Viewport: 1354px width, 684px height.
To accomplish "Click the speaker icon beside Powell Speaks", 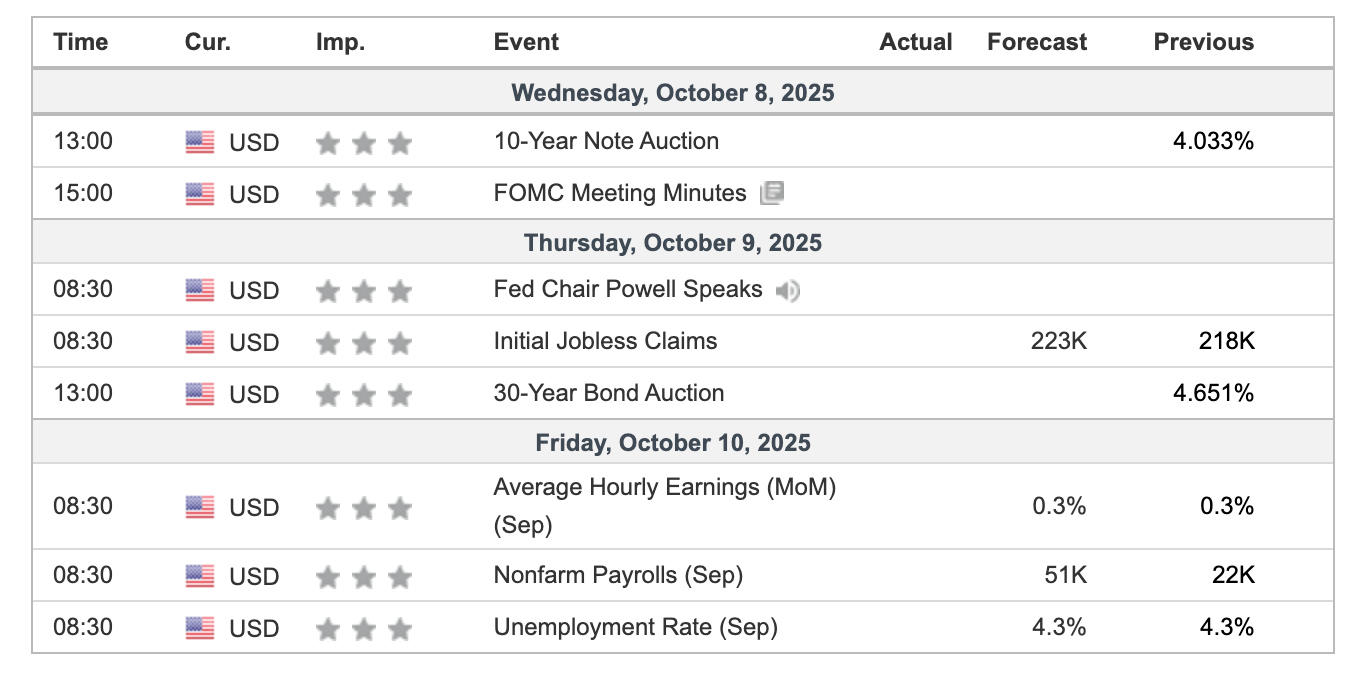I will coord(788,291).
